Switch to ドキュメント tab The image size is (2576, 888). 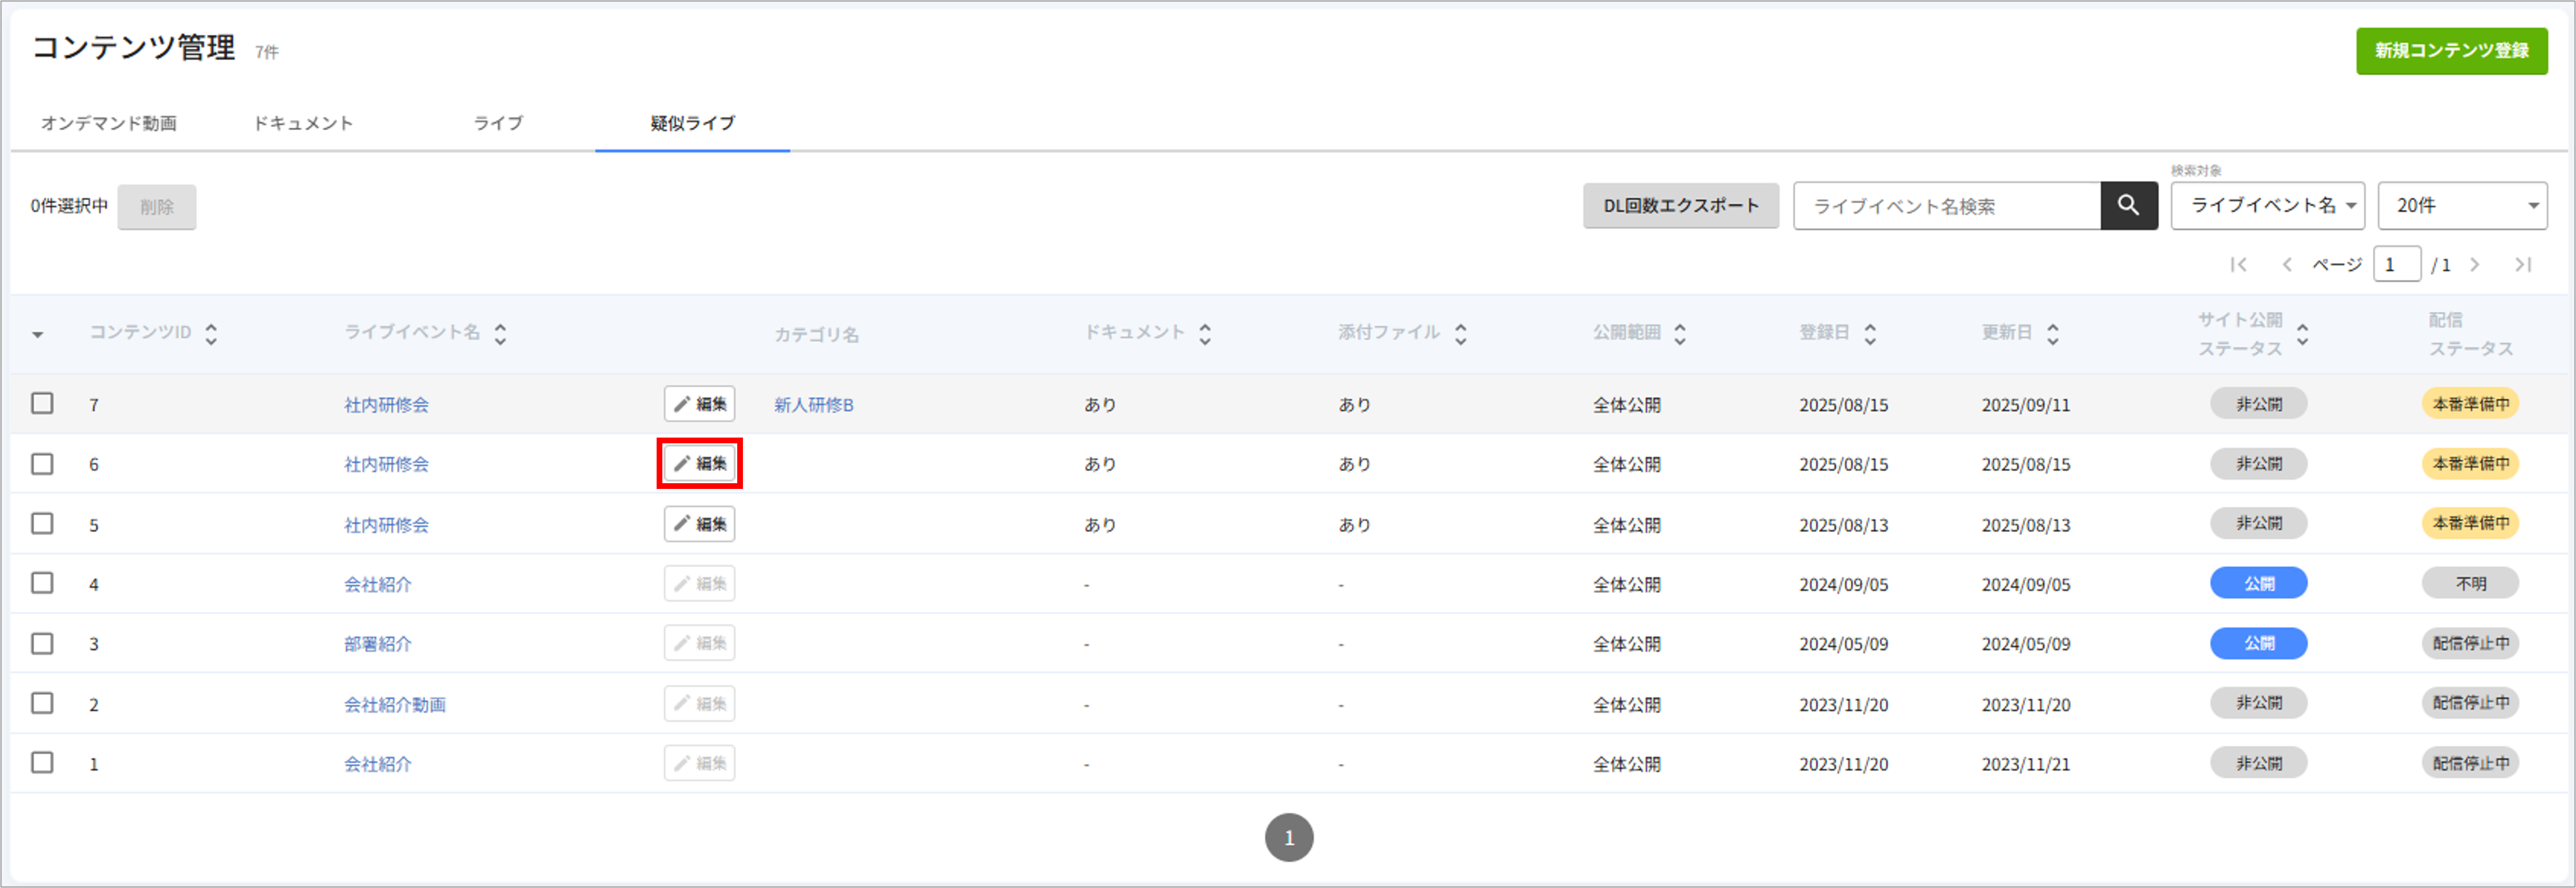303,123
